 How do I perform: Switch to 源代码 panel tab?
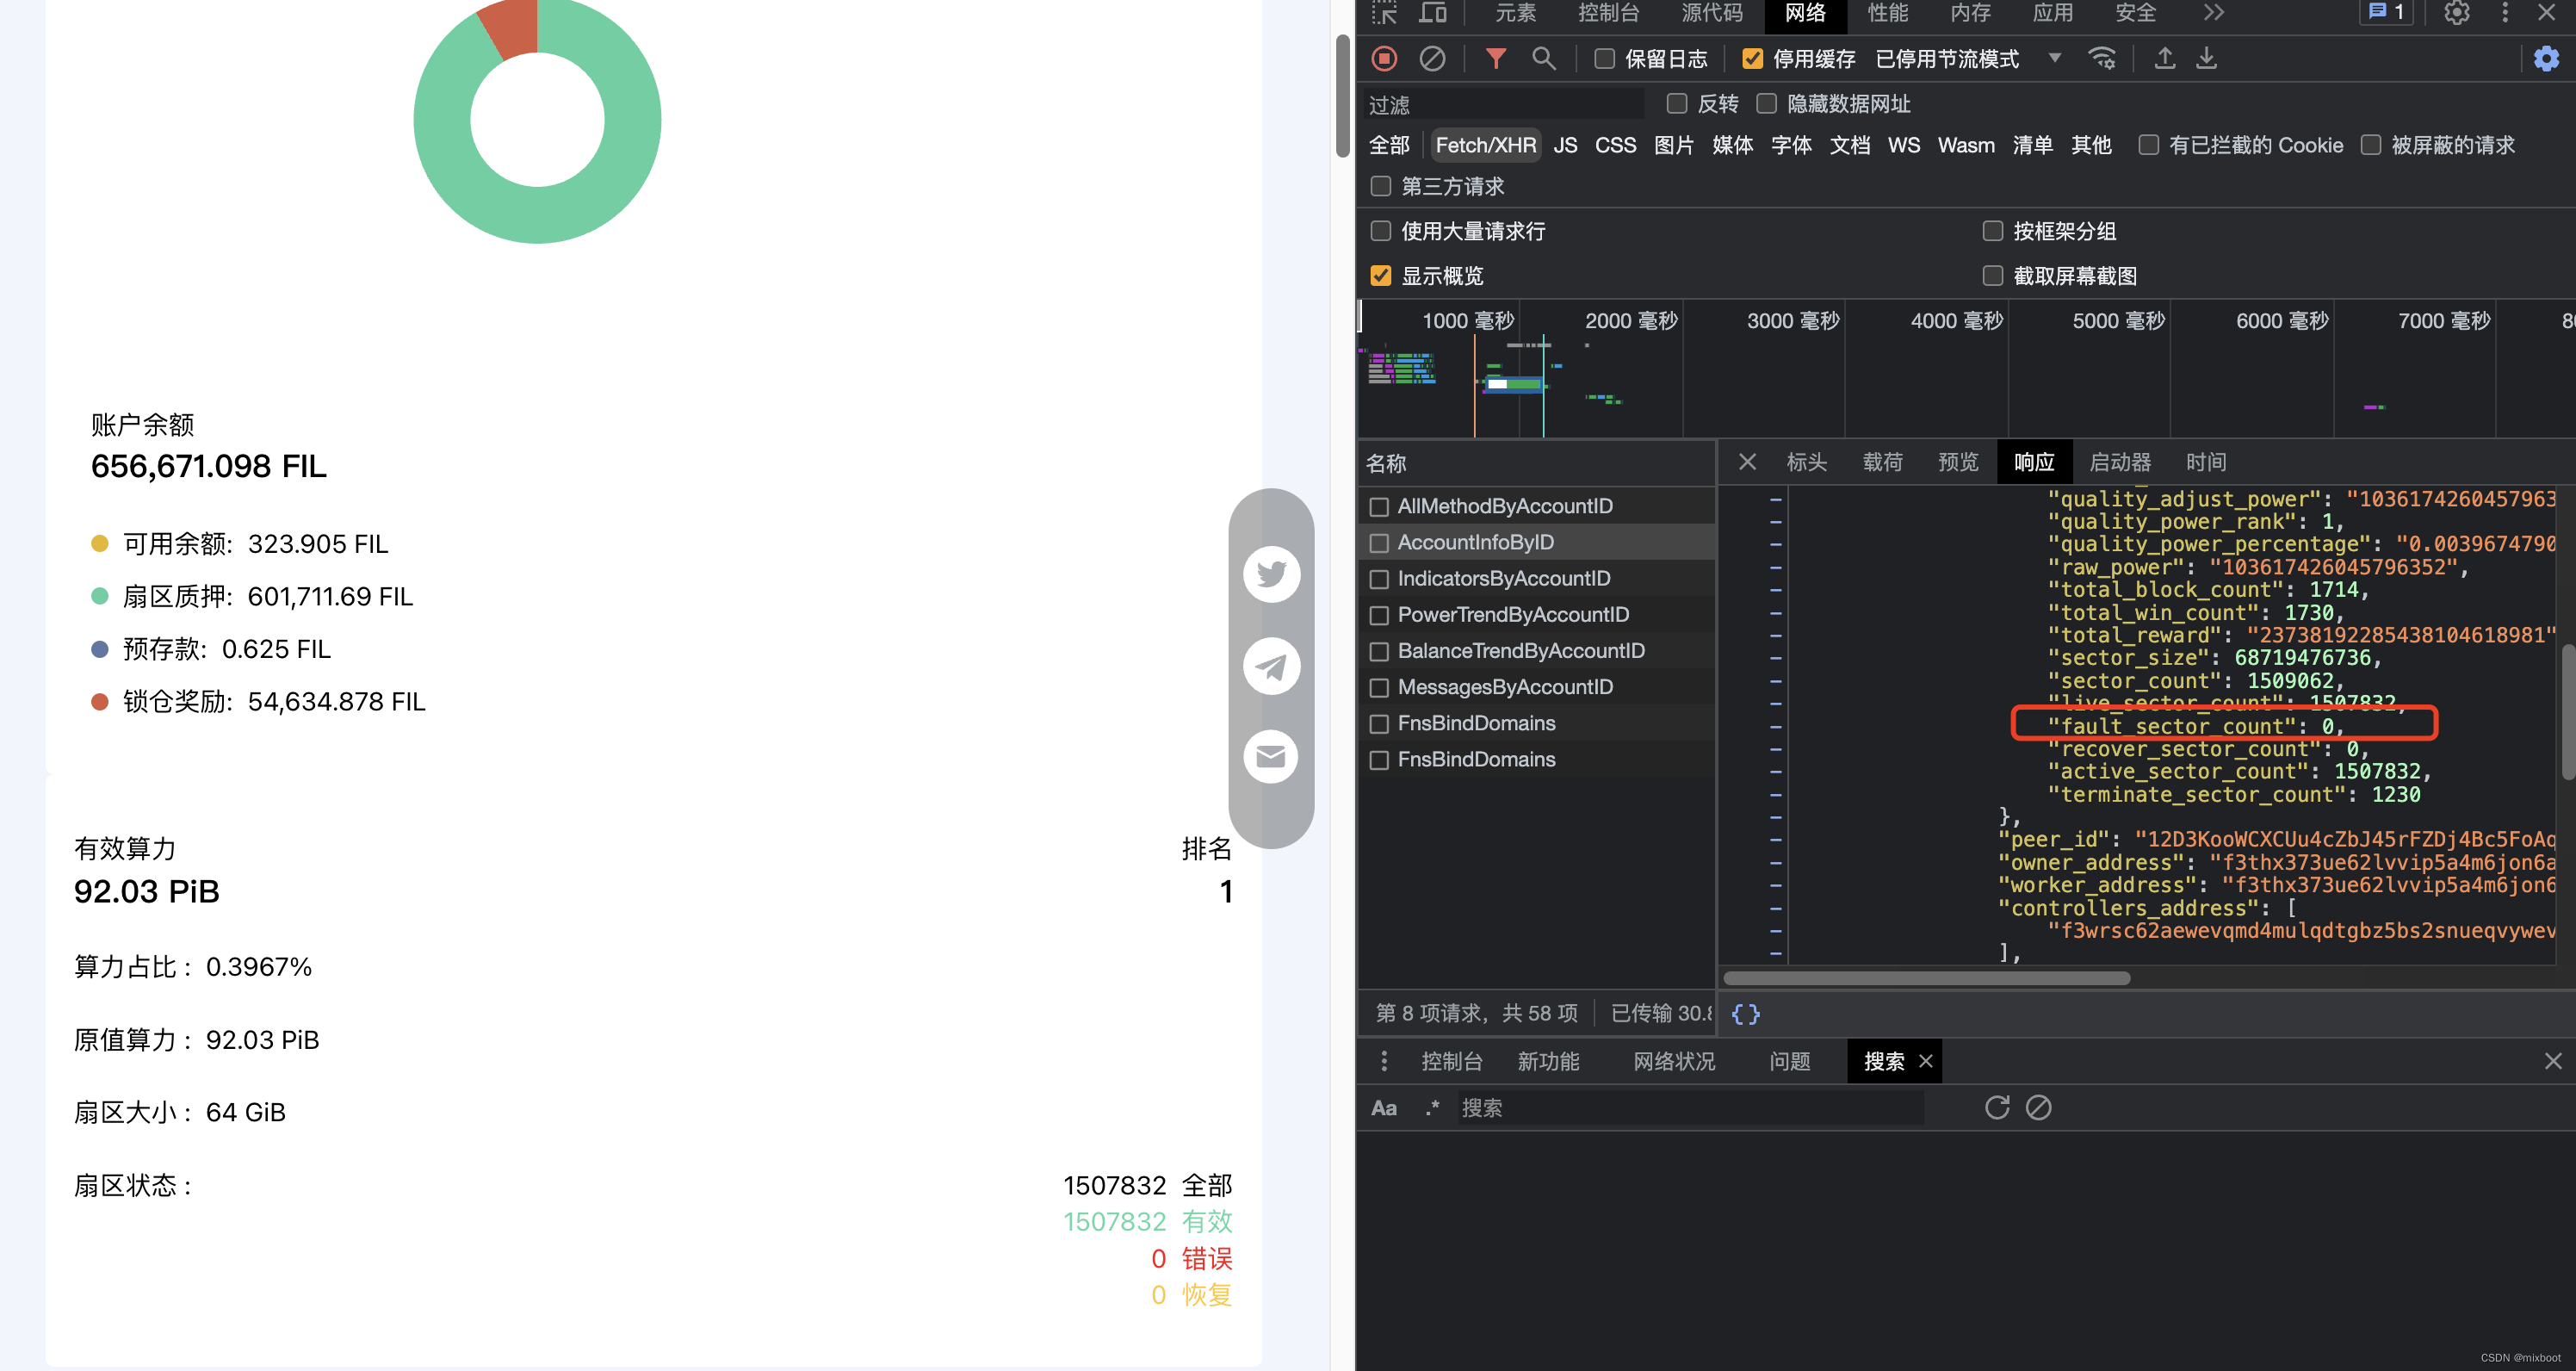(x=1712, y=12)
